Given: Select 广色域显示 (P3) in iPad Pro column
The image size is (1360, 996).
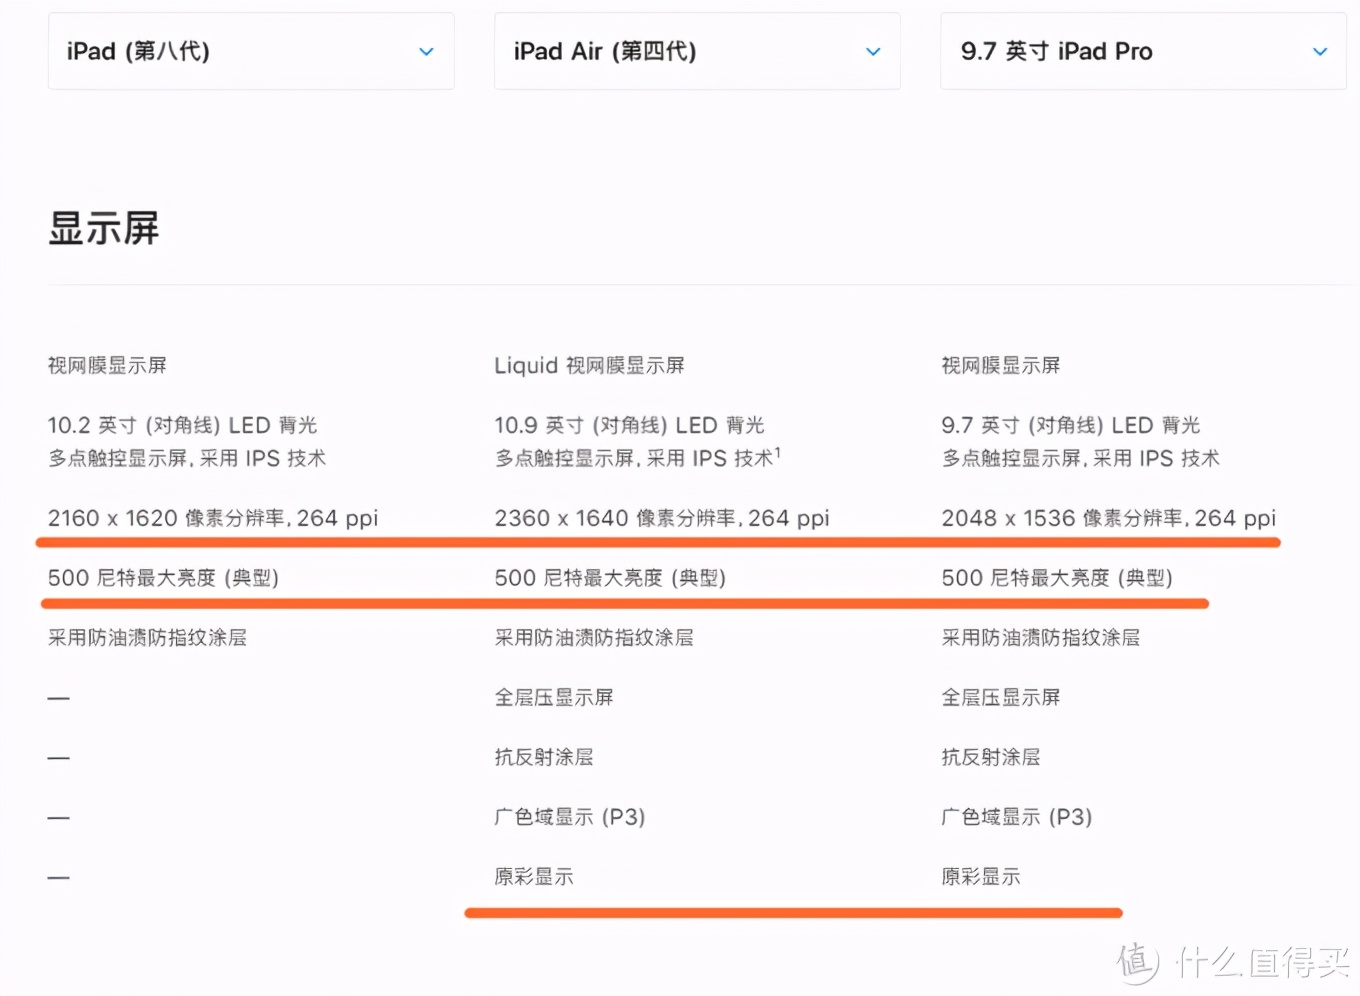Looking at the screenshot, I should coord(1017,817).
